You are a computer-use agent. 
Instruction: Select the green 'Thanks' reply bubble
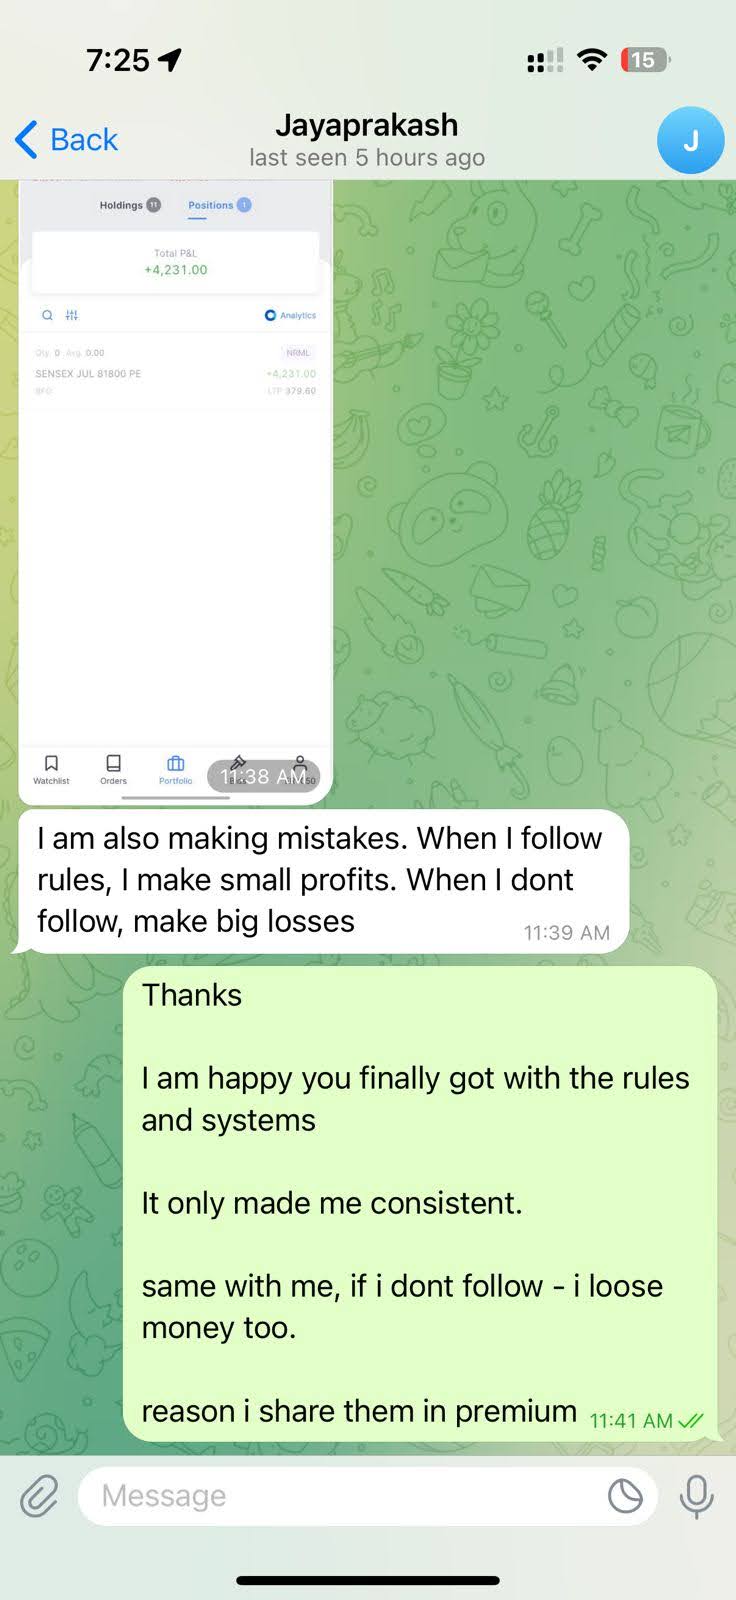pos(420,1203)
